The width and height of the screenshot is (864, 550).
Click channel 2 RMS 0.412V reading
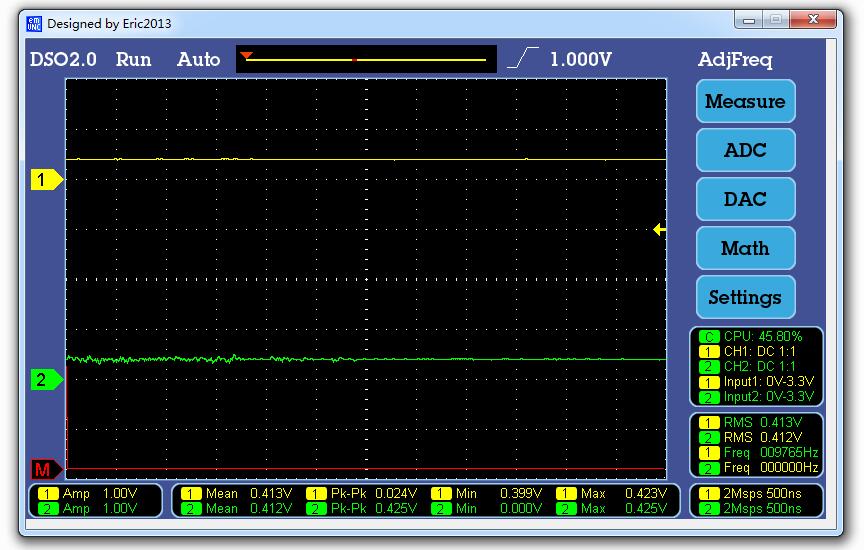click(763, 437)
